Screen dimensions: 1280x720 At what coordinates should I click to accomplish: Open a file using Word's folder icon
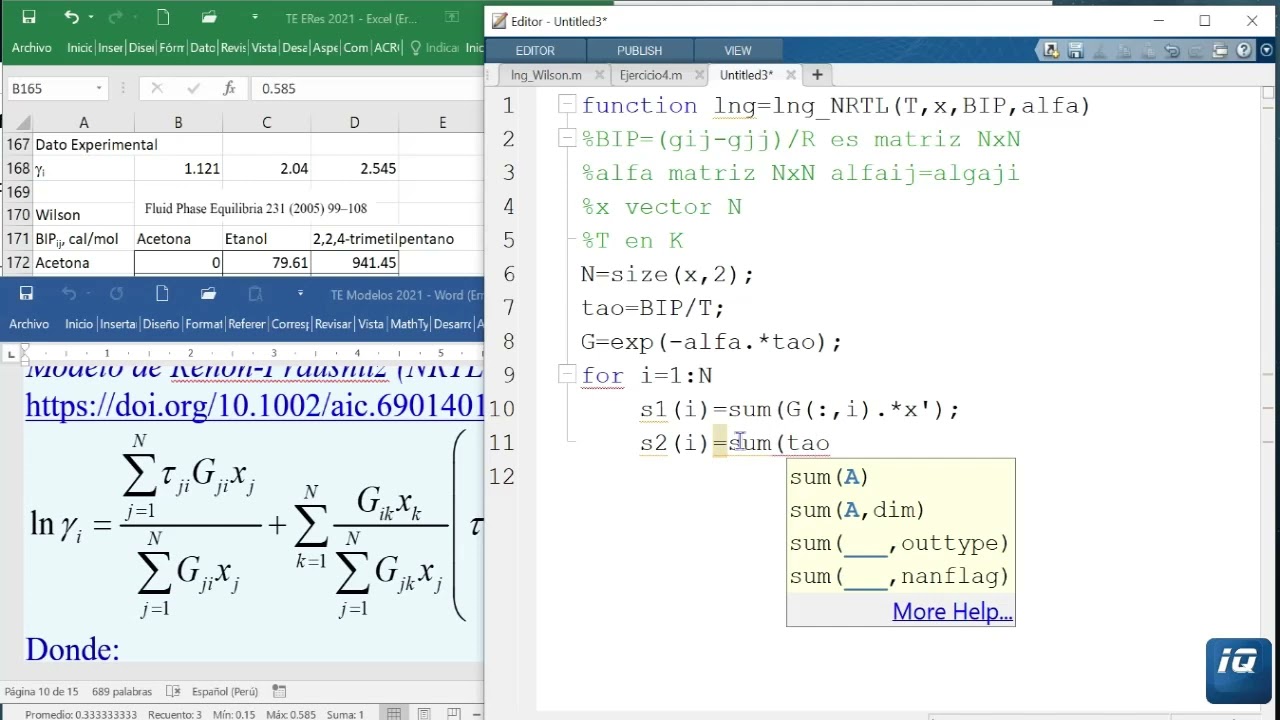click(208, 293)
